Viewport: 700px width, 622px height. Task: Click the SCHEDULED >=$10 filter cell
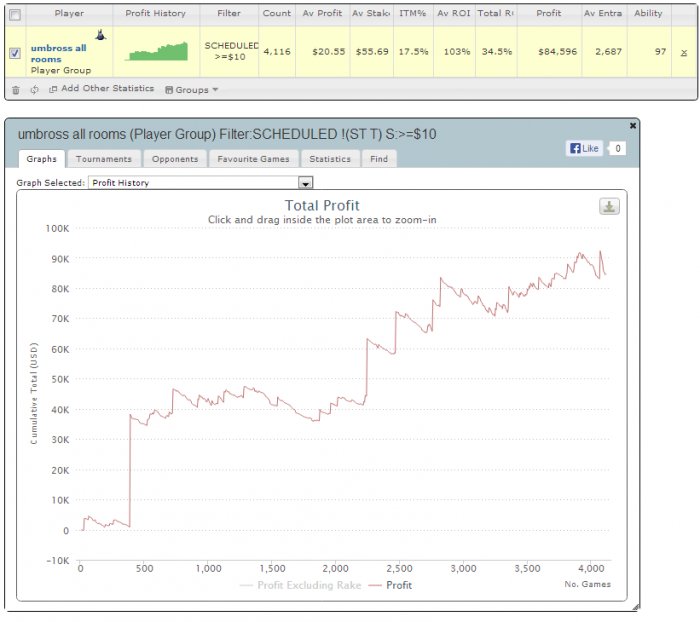click(230, 51)
